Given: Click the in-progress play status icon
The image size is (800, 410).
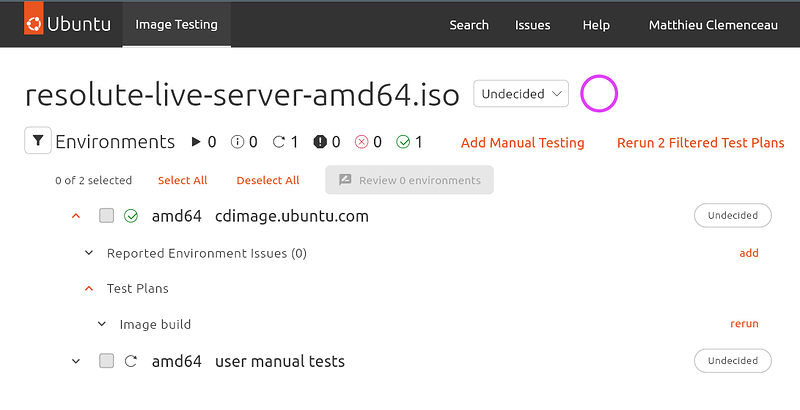Looking at the screenshot, I should [196, 142].
